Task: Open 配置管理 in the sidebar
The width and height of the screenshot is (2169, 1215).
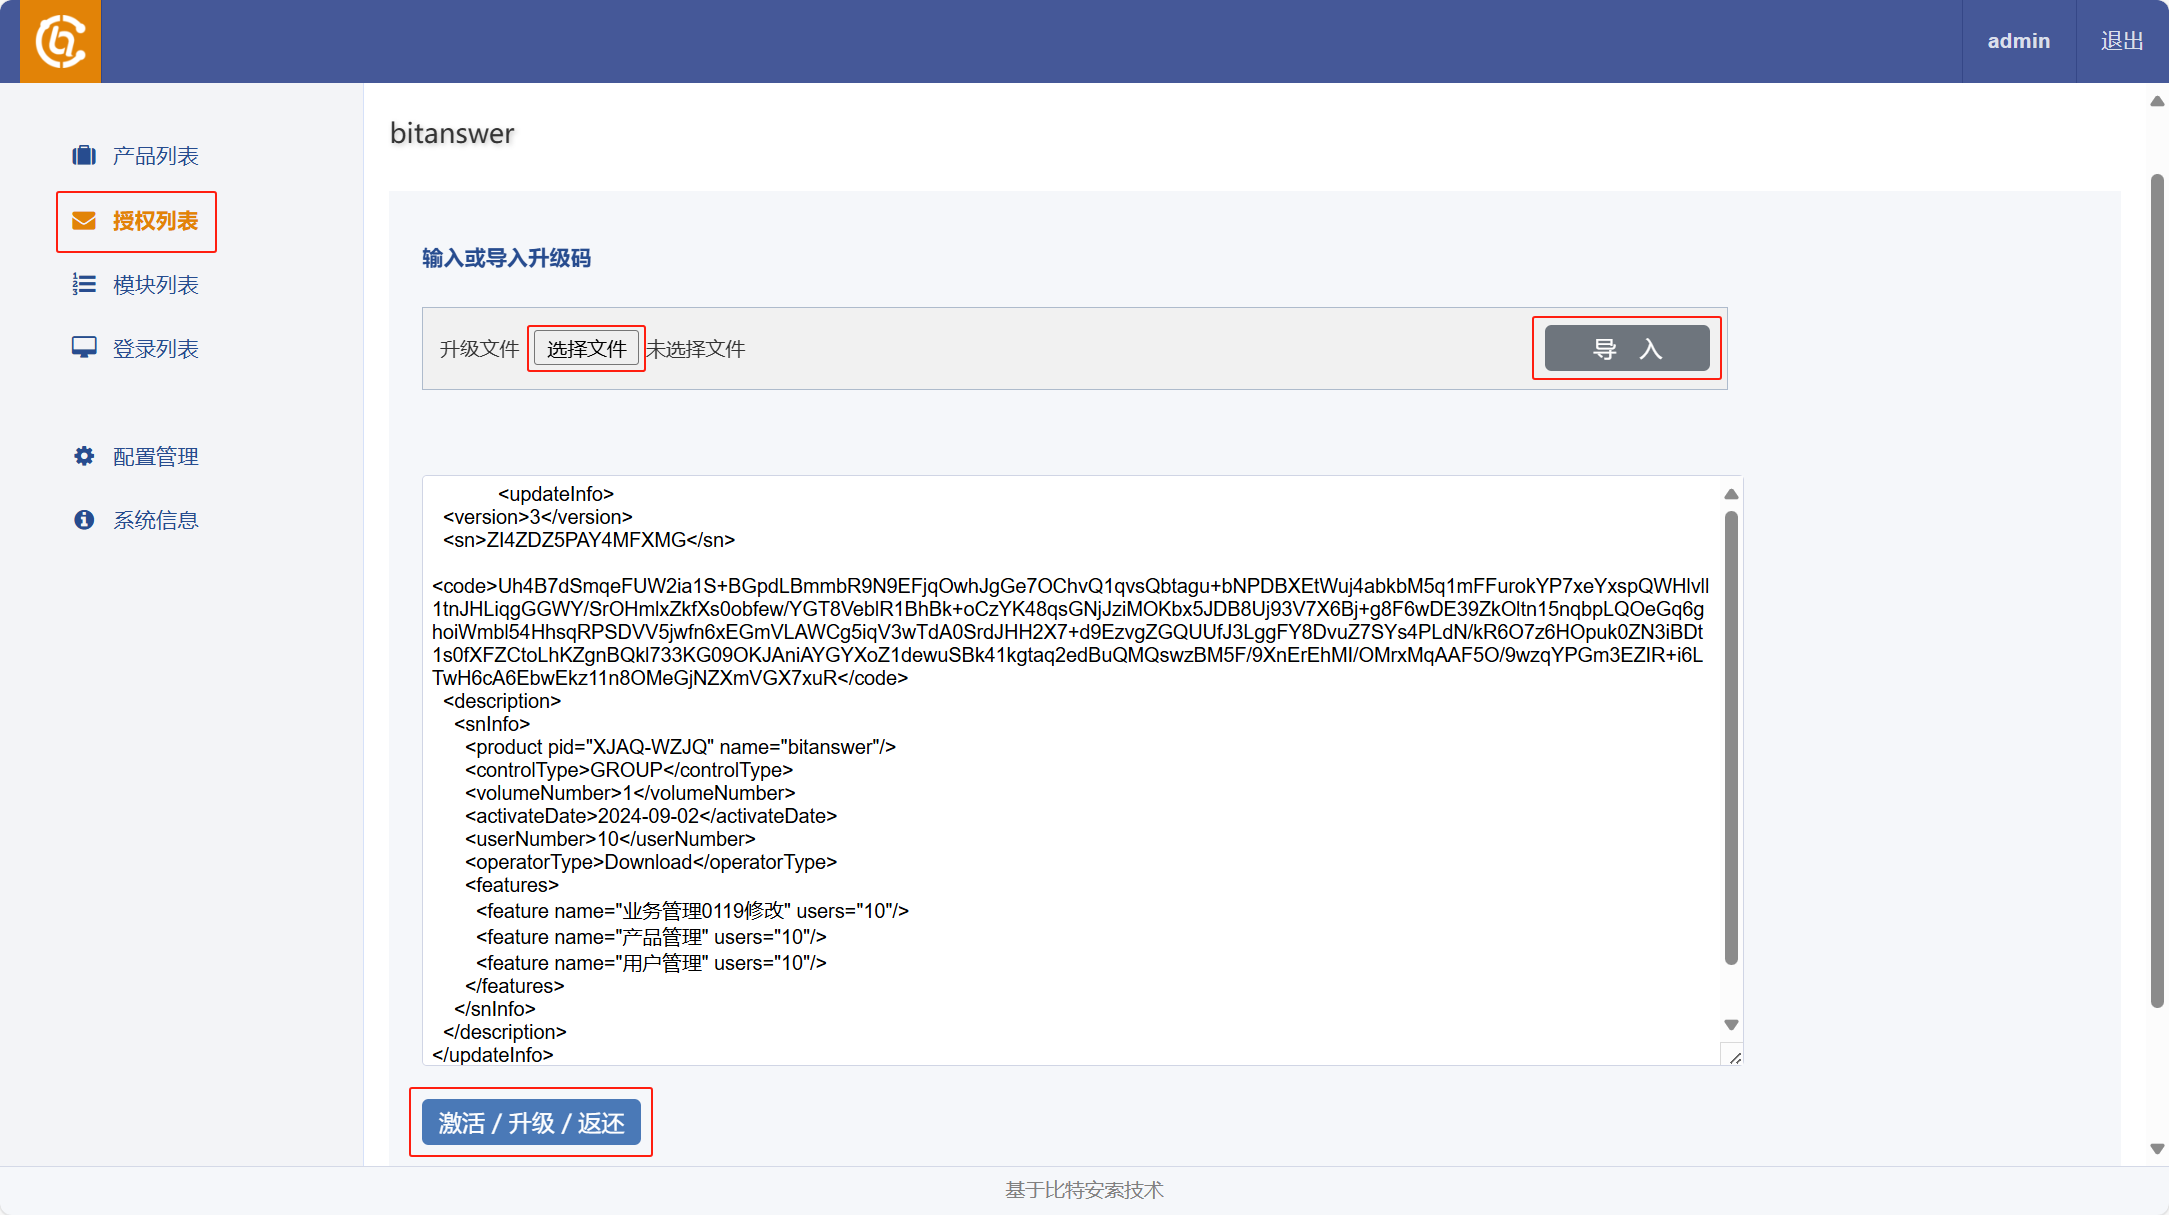Action: coord(155,456)
